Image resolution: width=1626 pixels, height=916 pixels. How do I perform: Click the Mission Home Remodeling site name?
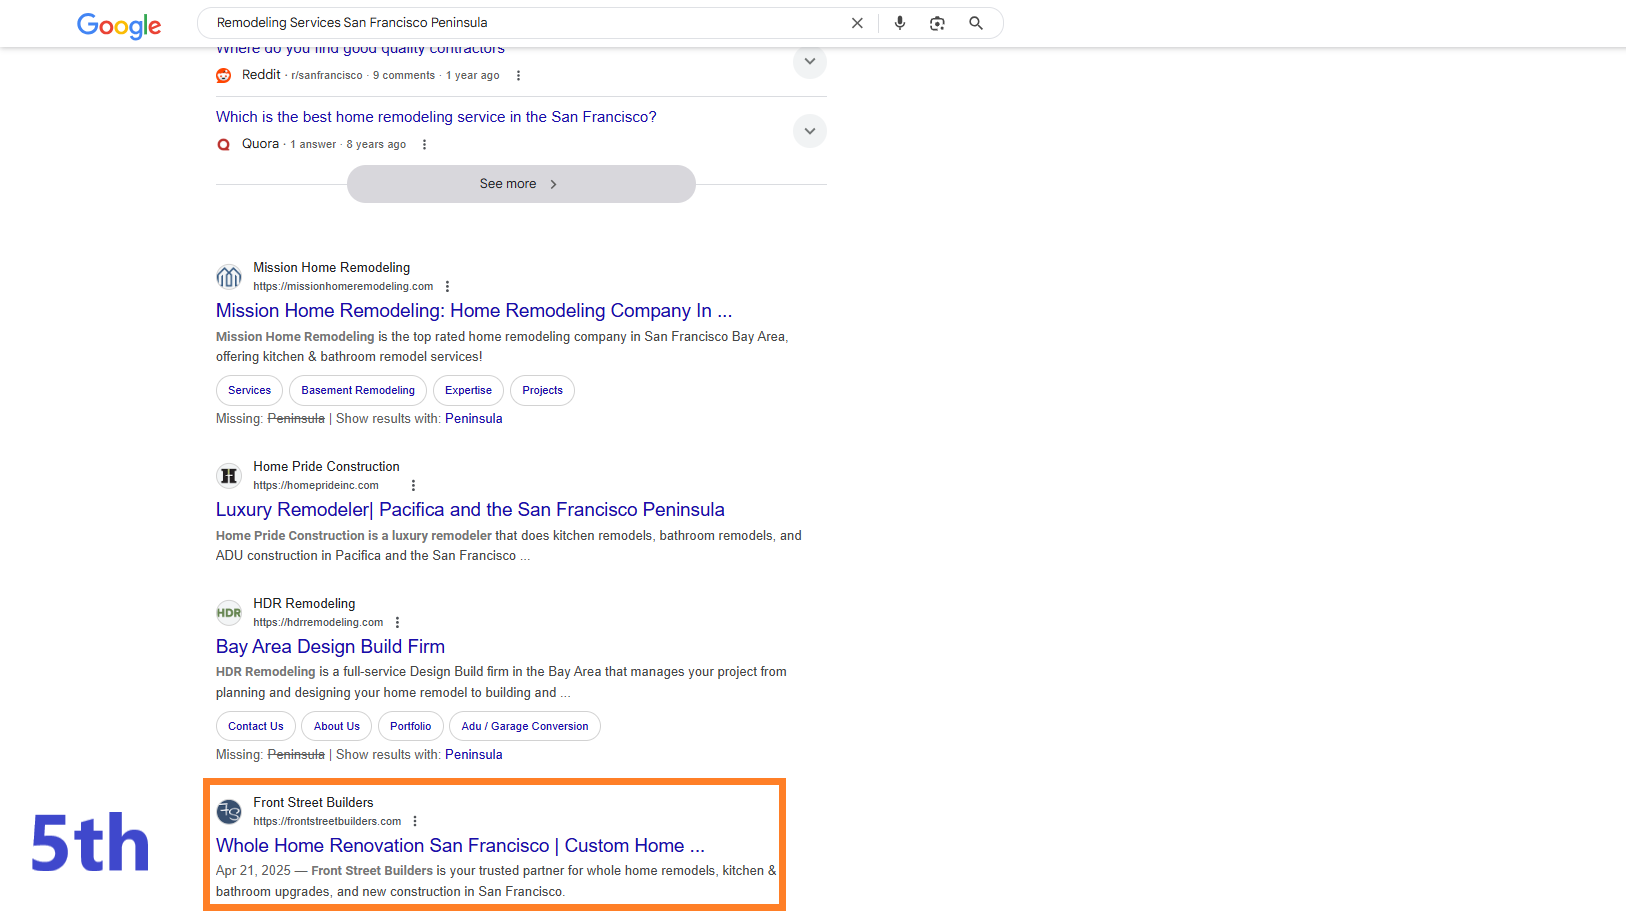point(331,268)
